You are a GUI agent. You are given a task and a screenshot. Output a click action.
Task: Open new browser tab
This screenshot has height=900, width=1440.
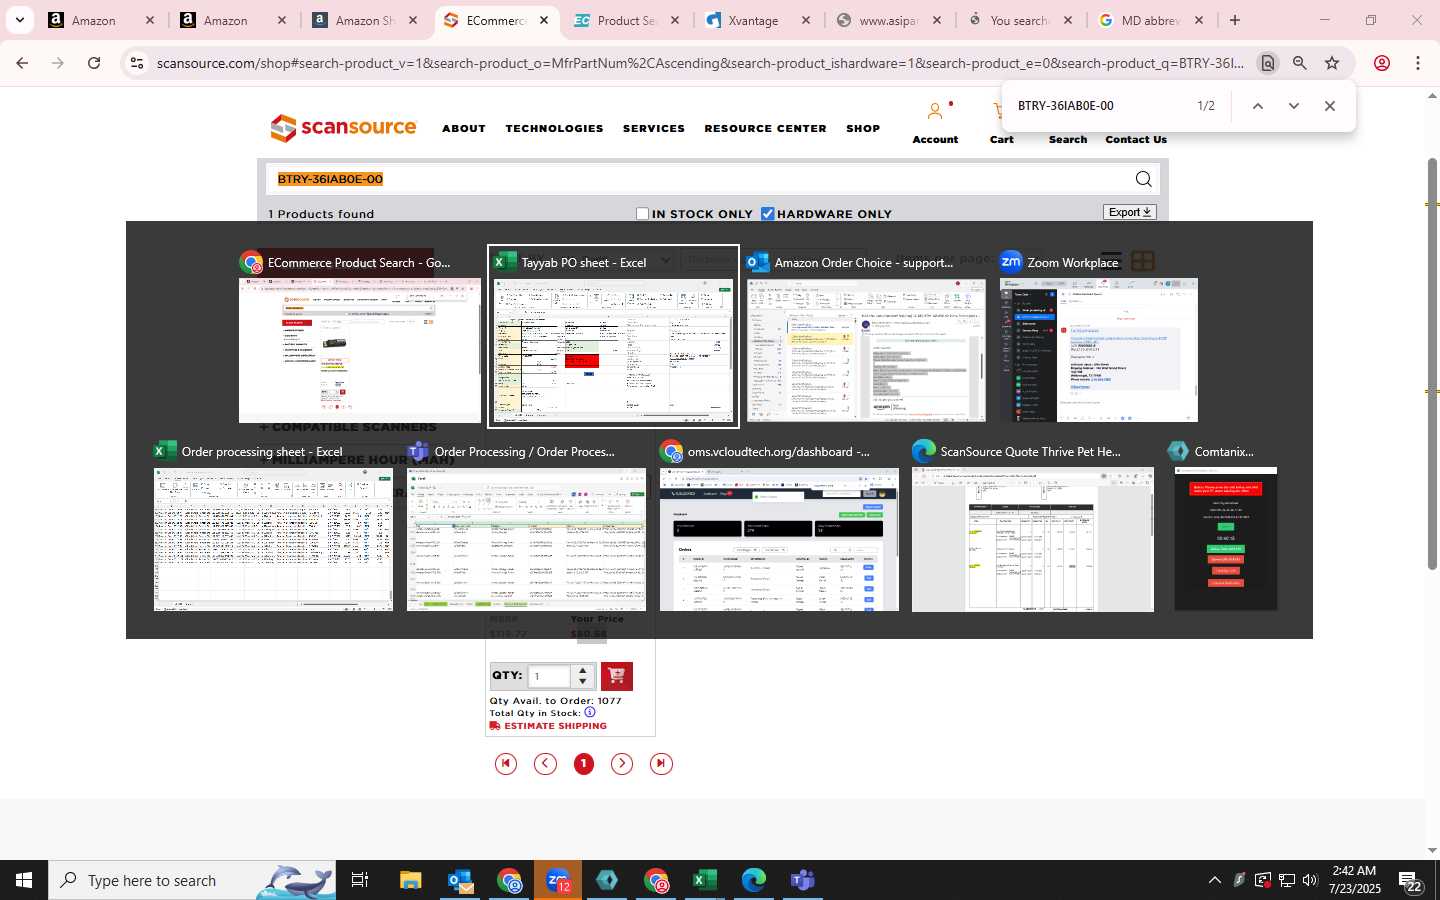point(1235,20)
